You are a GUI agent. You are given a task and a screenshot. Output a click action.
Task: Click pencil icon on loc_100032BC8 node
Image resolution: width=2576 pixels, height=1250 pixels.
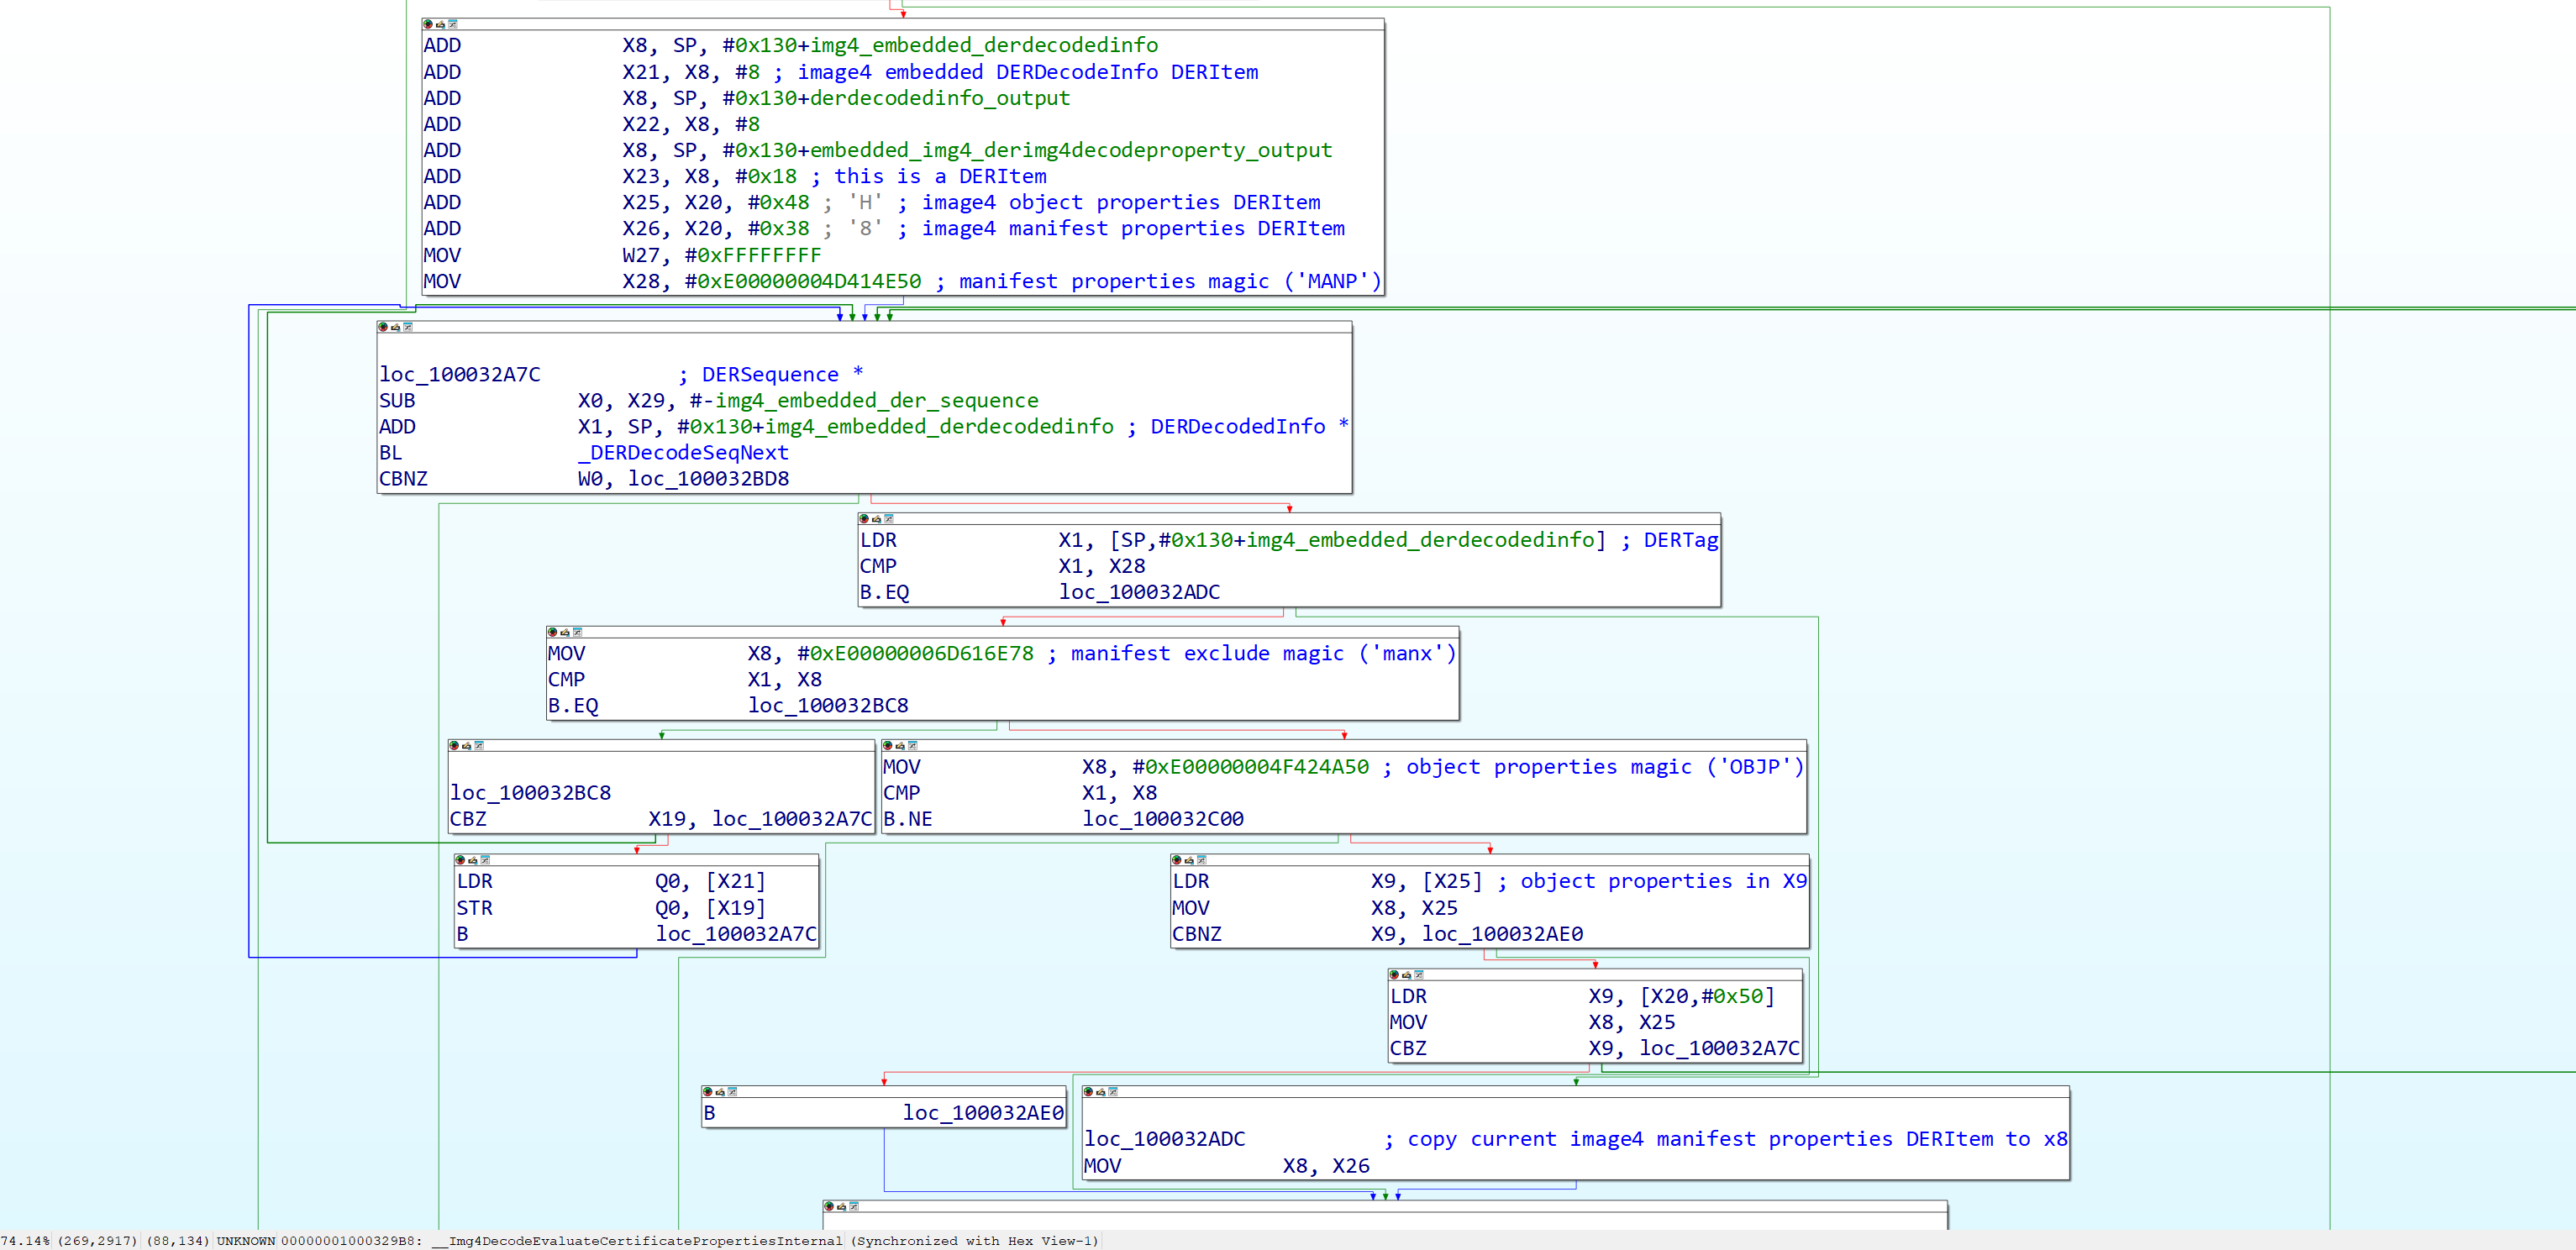[466, 746]
